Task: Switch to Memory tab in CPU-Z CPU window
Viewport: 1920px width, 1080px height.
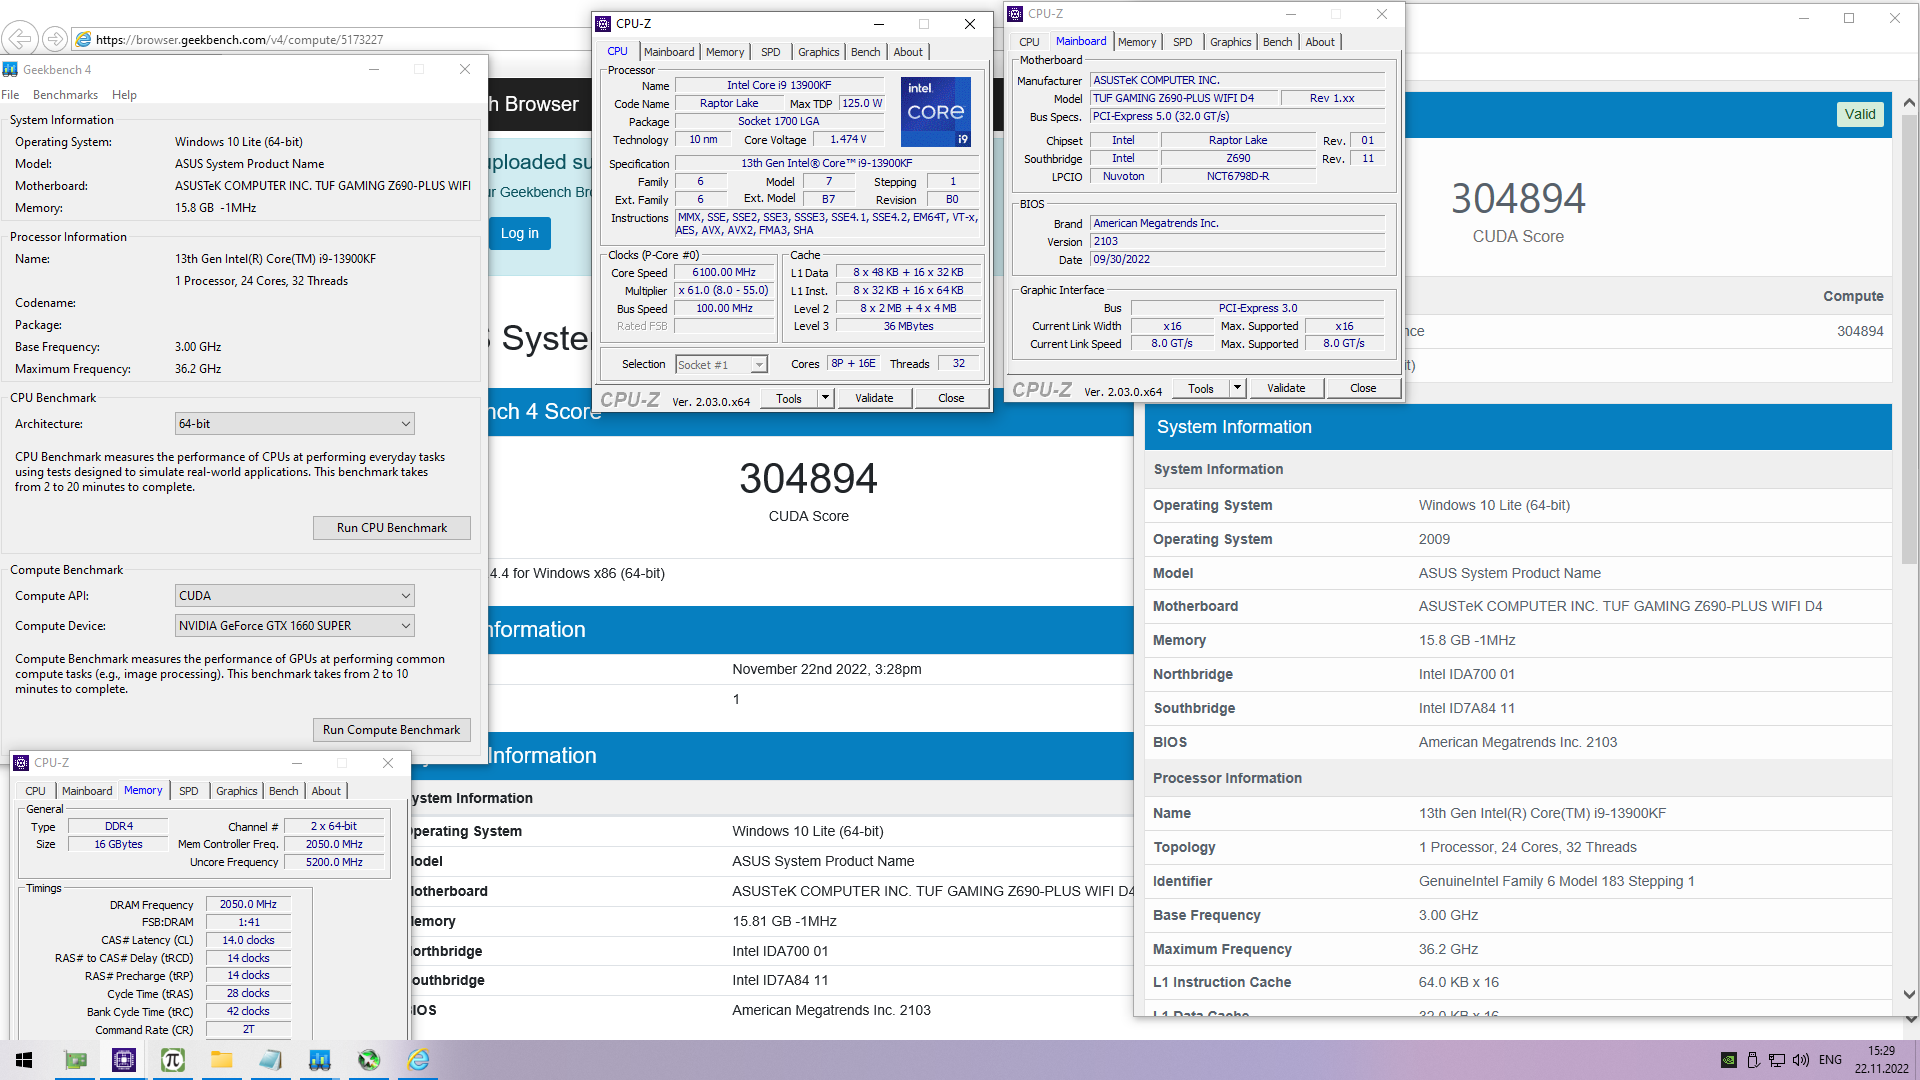Action: (725, 52)
